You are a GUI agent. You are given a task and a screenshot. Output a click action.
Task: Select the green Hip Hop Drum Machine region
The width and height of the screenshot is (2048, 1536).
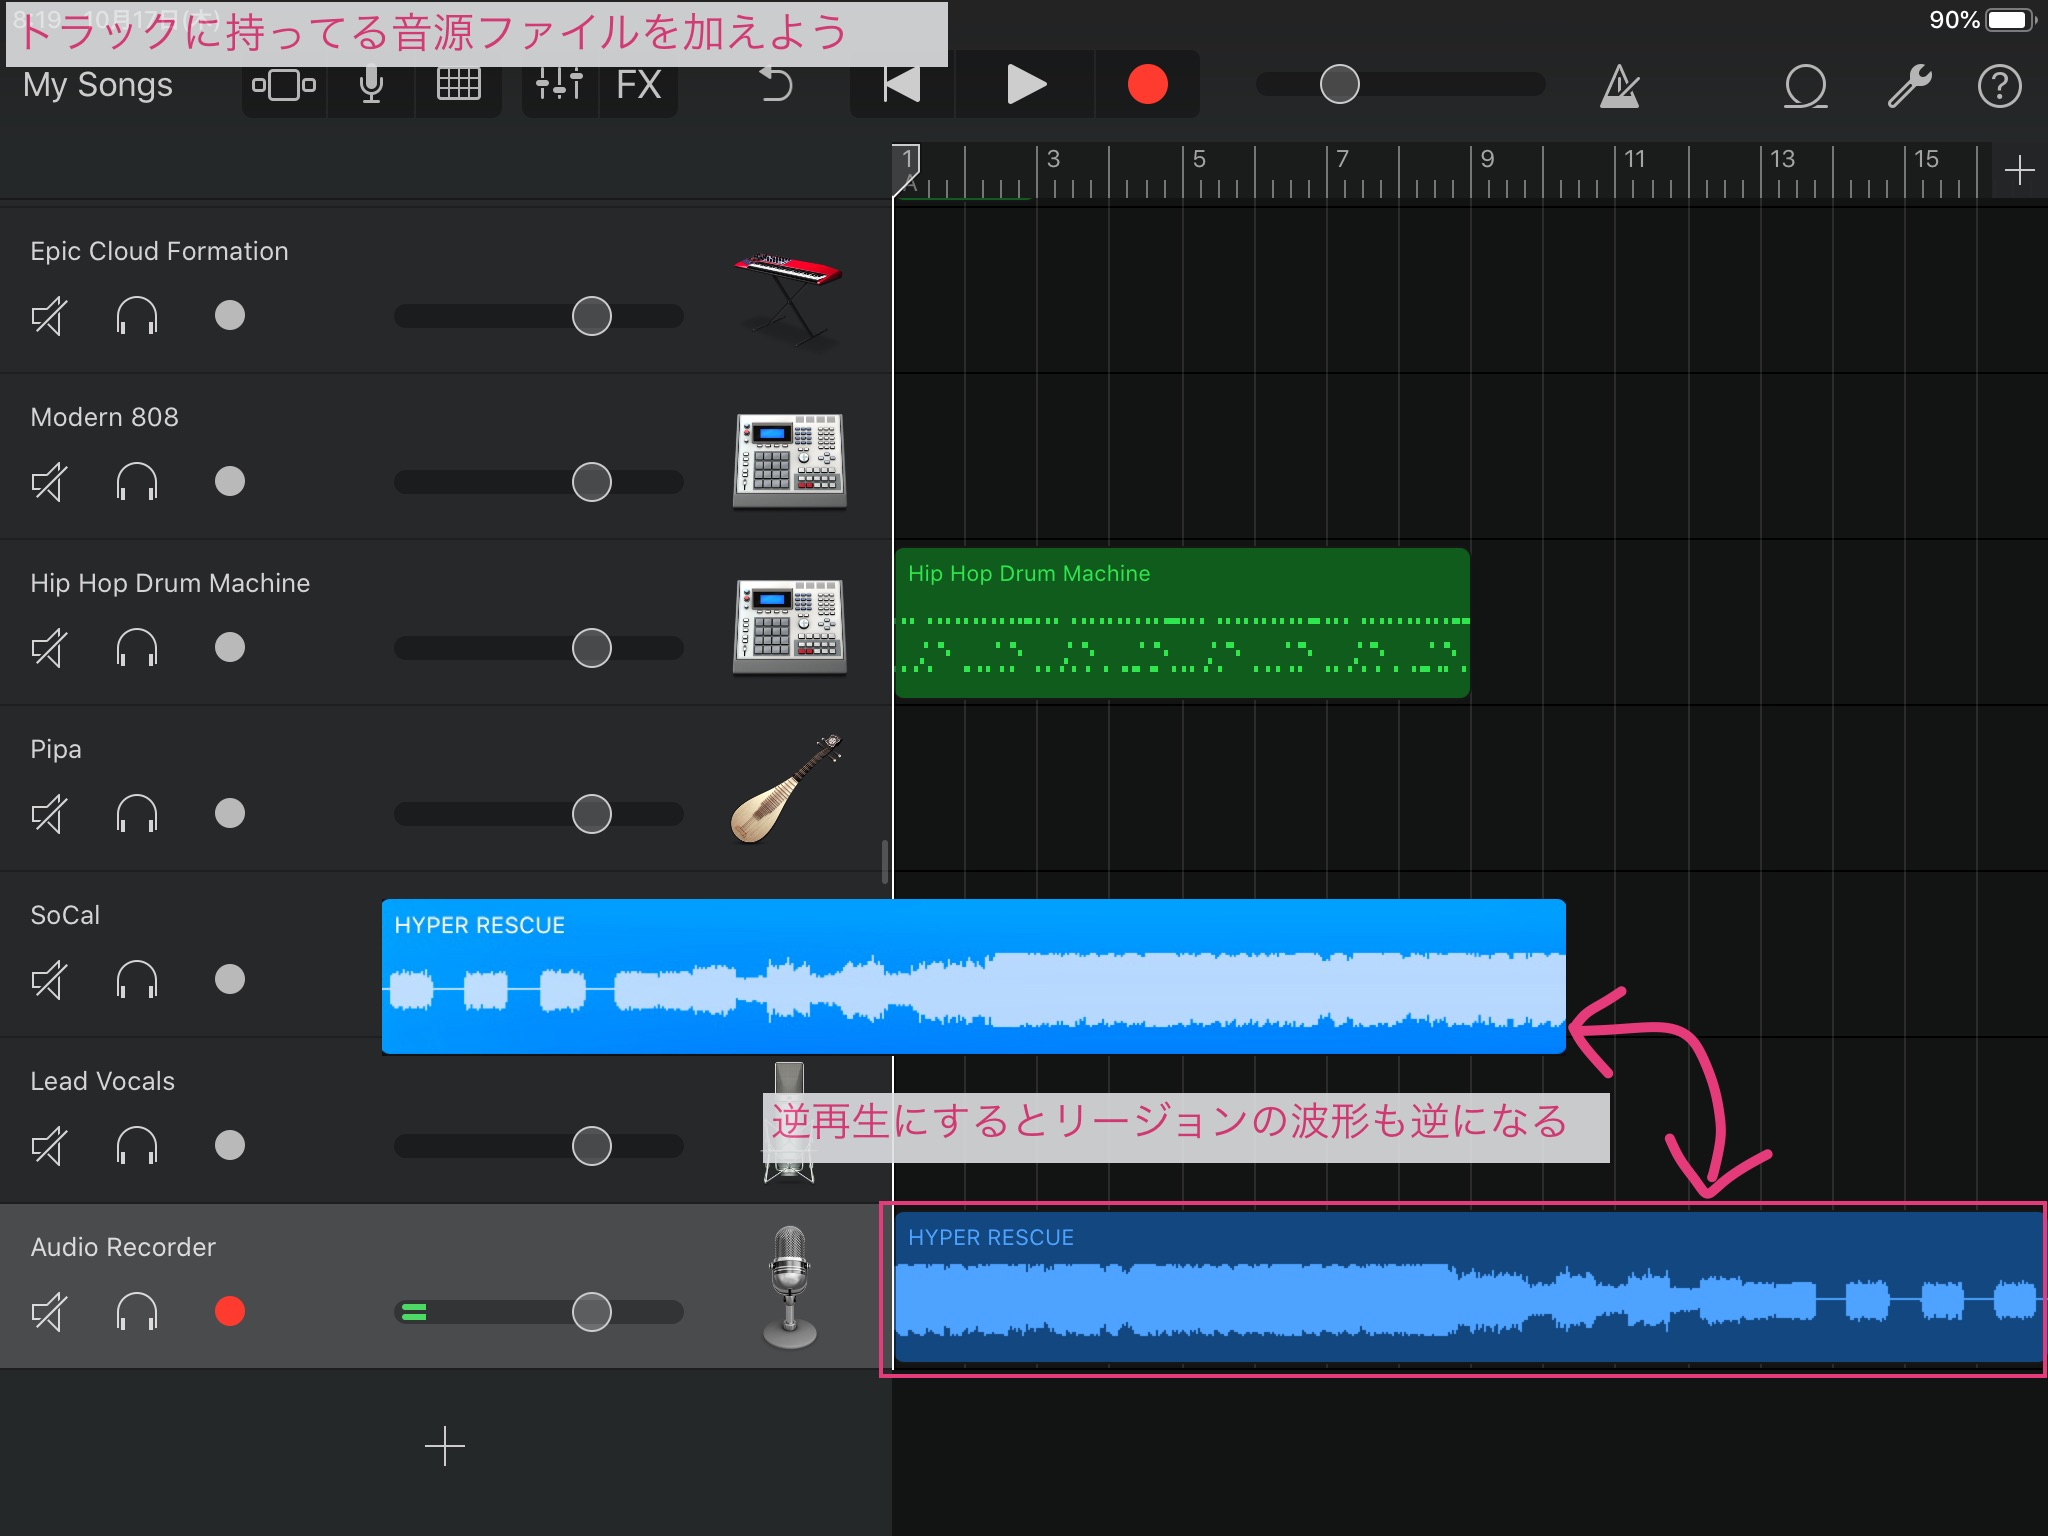(1182, 623)
